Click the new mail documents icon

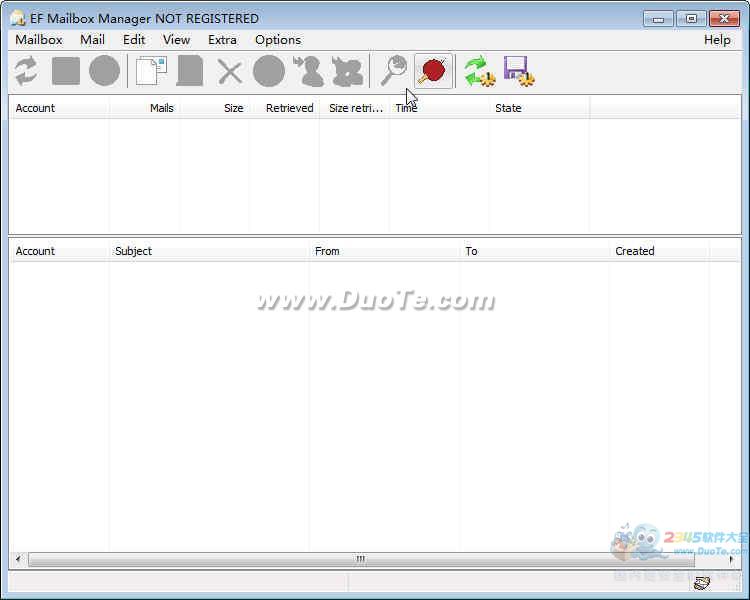tap(151, 71)
